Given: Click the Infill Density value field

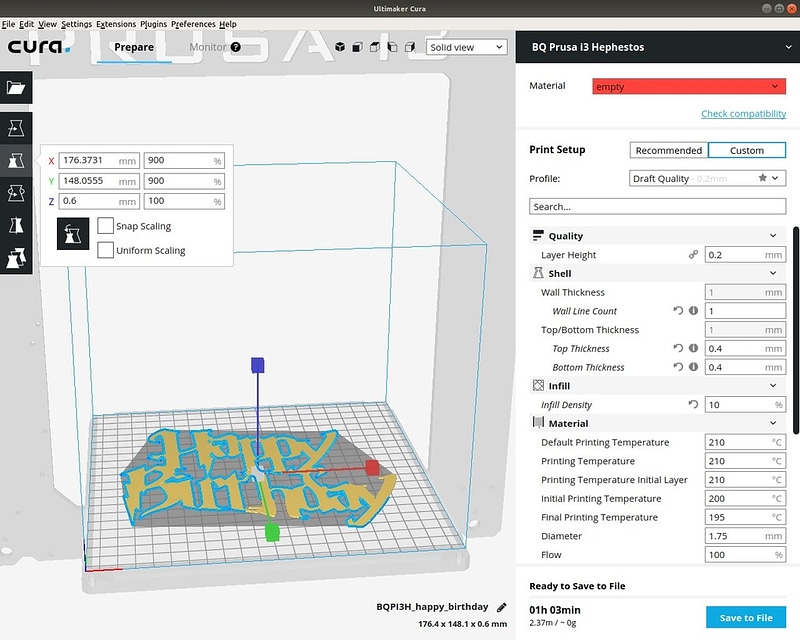Looking at the screenshot, I should (745, 404).
